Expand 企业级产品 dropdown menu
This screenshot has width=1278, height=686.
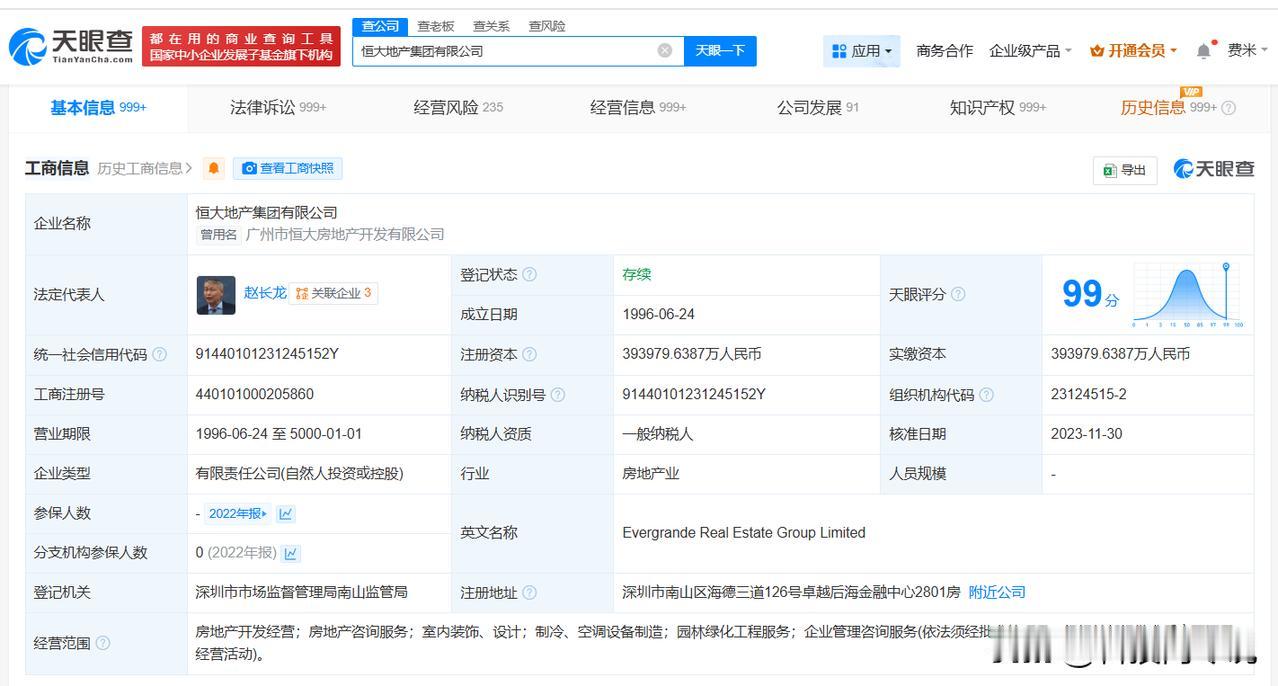click(1030, 51)
